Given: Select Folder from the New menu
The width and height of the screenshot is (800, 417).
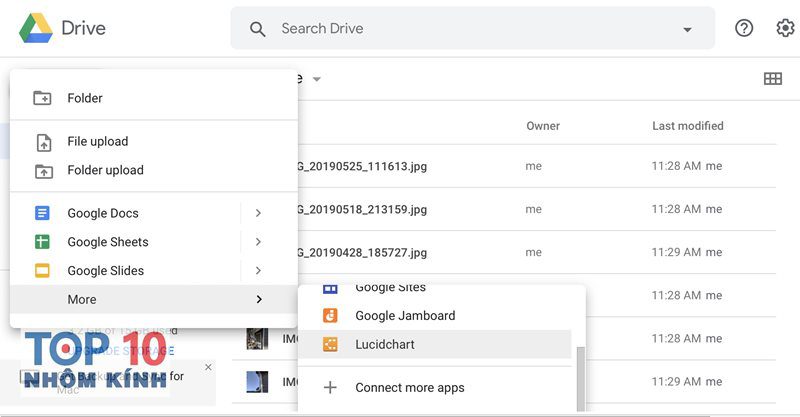Looking at the screenshot, I should [154, 97].
